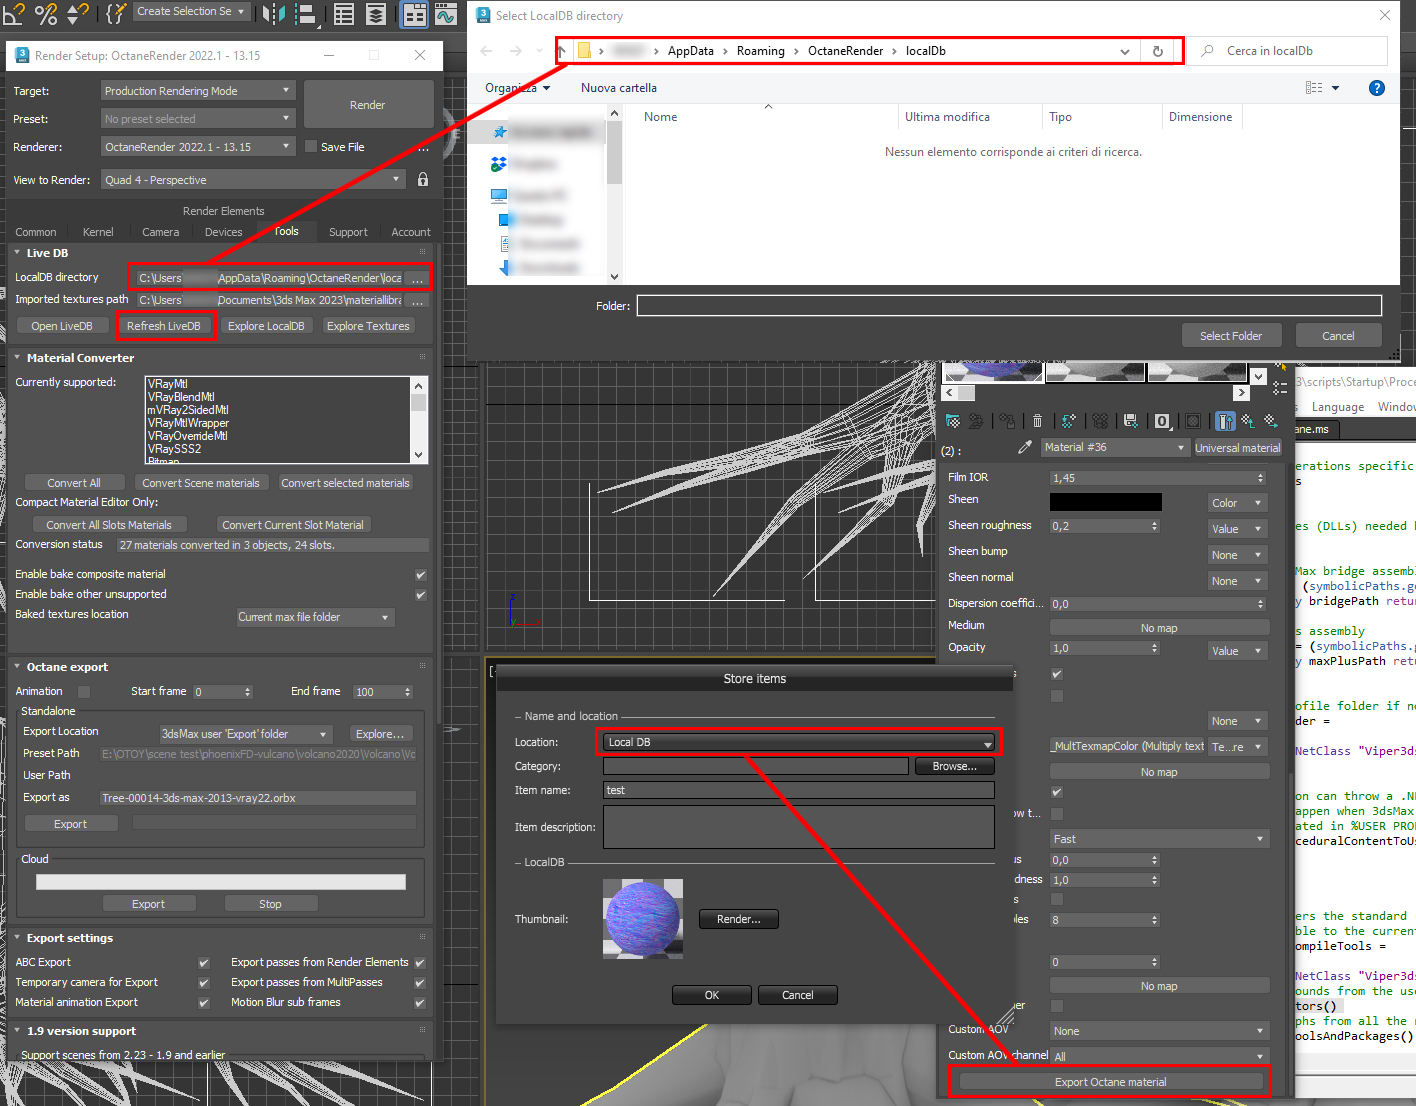
Task: Toggle the Show End Result icon
Action: tap(1225, 421)
